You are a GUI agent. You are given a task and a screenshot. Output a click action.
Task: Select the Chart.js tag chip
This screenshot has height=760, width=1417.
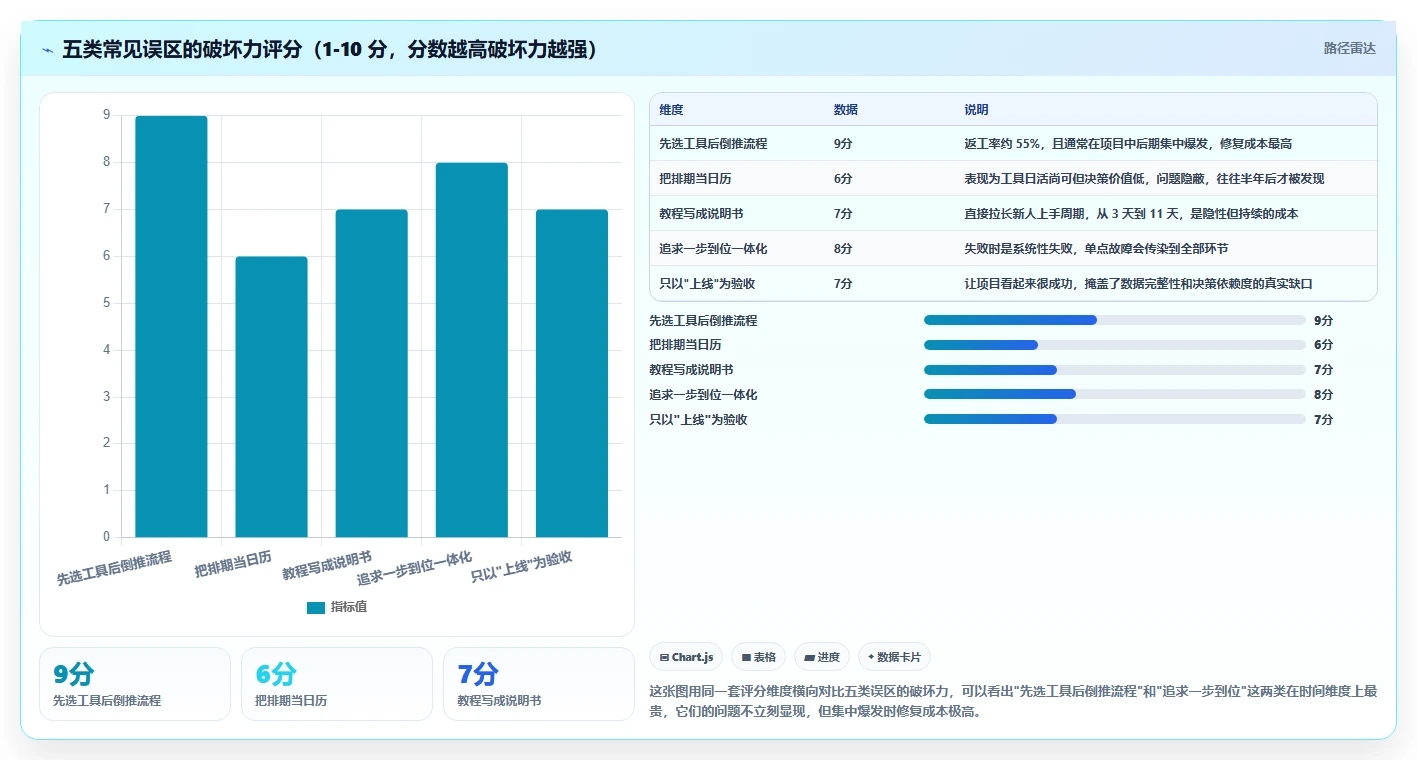[x=686, y=657]
